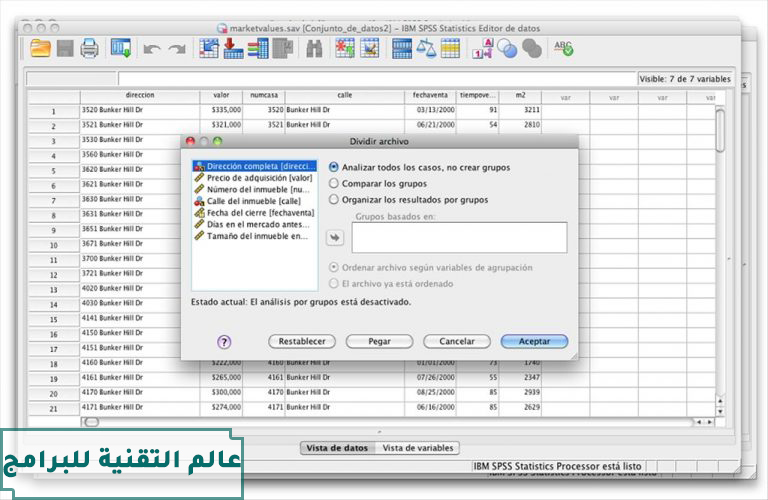Open the Variables info icon
Viewport: 768px width, 500px height.
coord(258,48)
